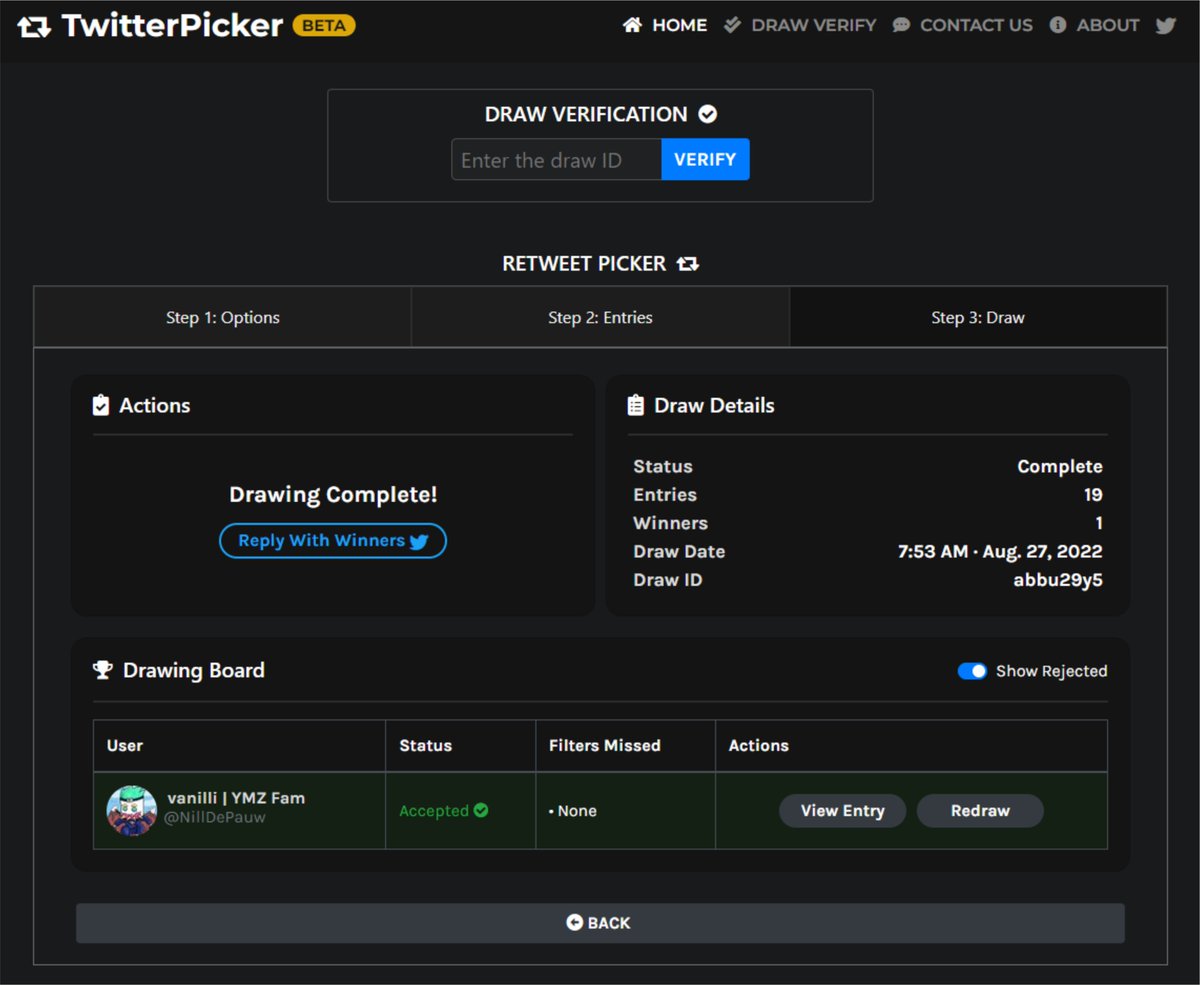Click the Drawing Complete! message
This screenshot has width=1200, height=985.
333,494
